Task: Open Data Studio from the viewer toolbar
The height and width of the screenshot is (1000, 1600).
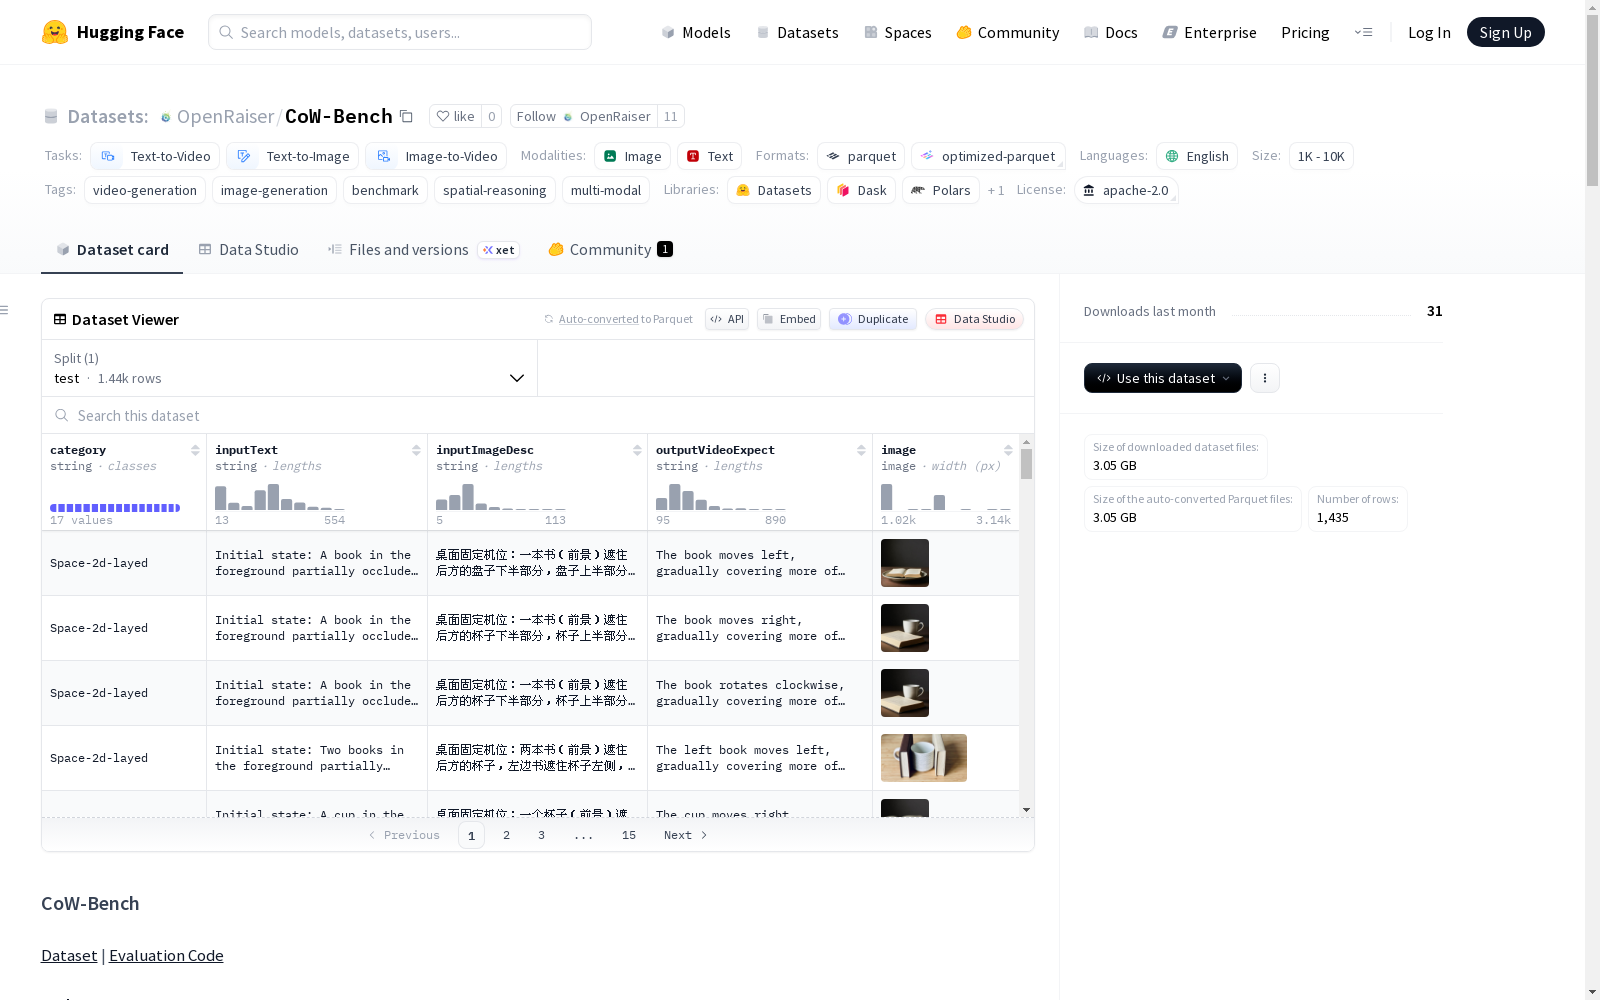Action: pos(975,319)
